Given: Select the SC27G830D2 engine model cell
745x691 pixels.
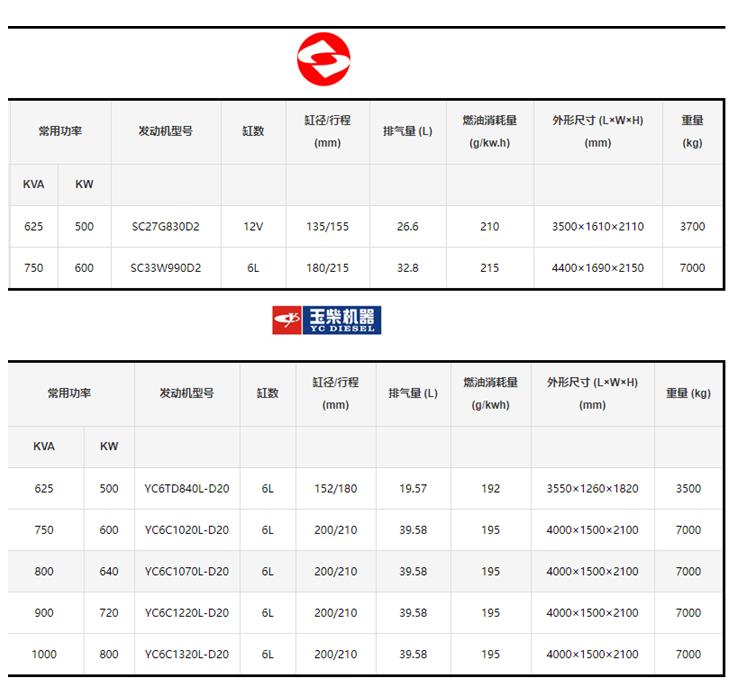Looking at the screenshot, I should pyautogui.click(x=166, y=226).
